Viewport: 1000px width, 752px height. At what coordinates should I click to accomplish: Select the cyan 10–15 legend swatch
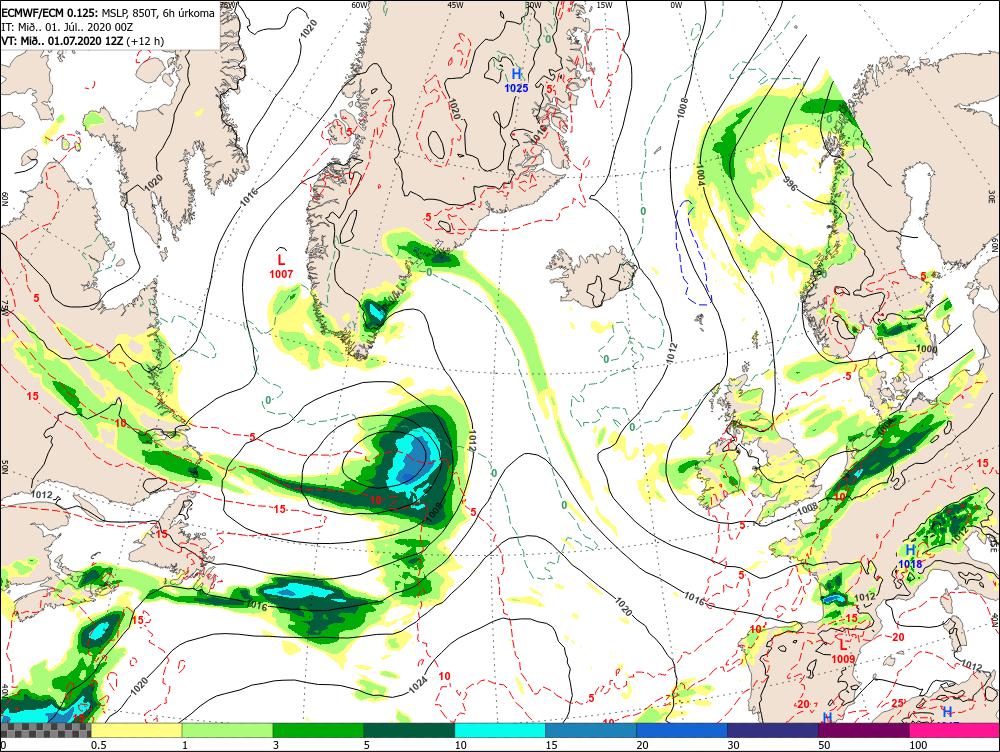500,730
